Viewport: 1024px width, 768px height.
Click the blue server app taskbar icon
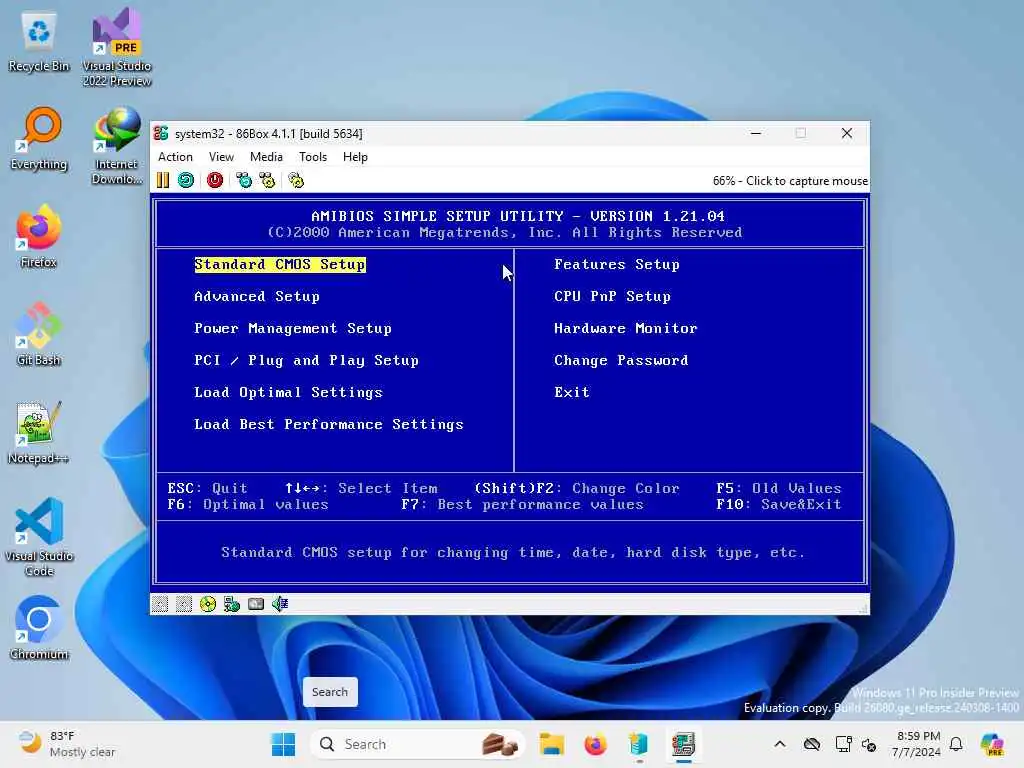click(x=639, y=744)
